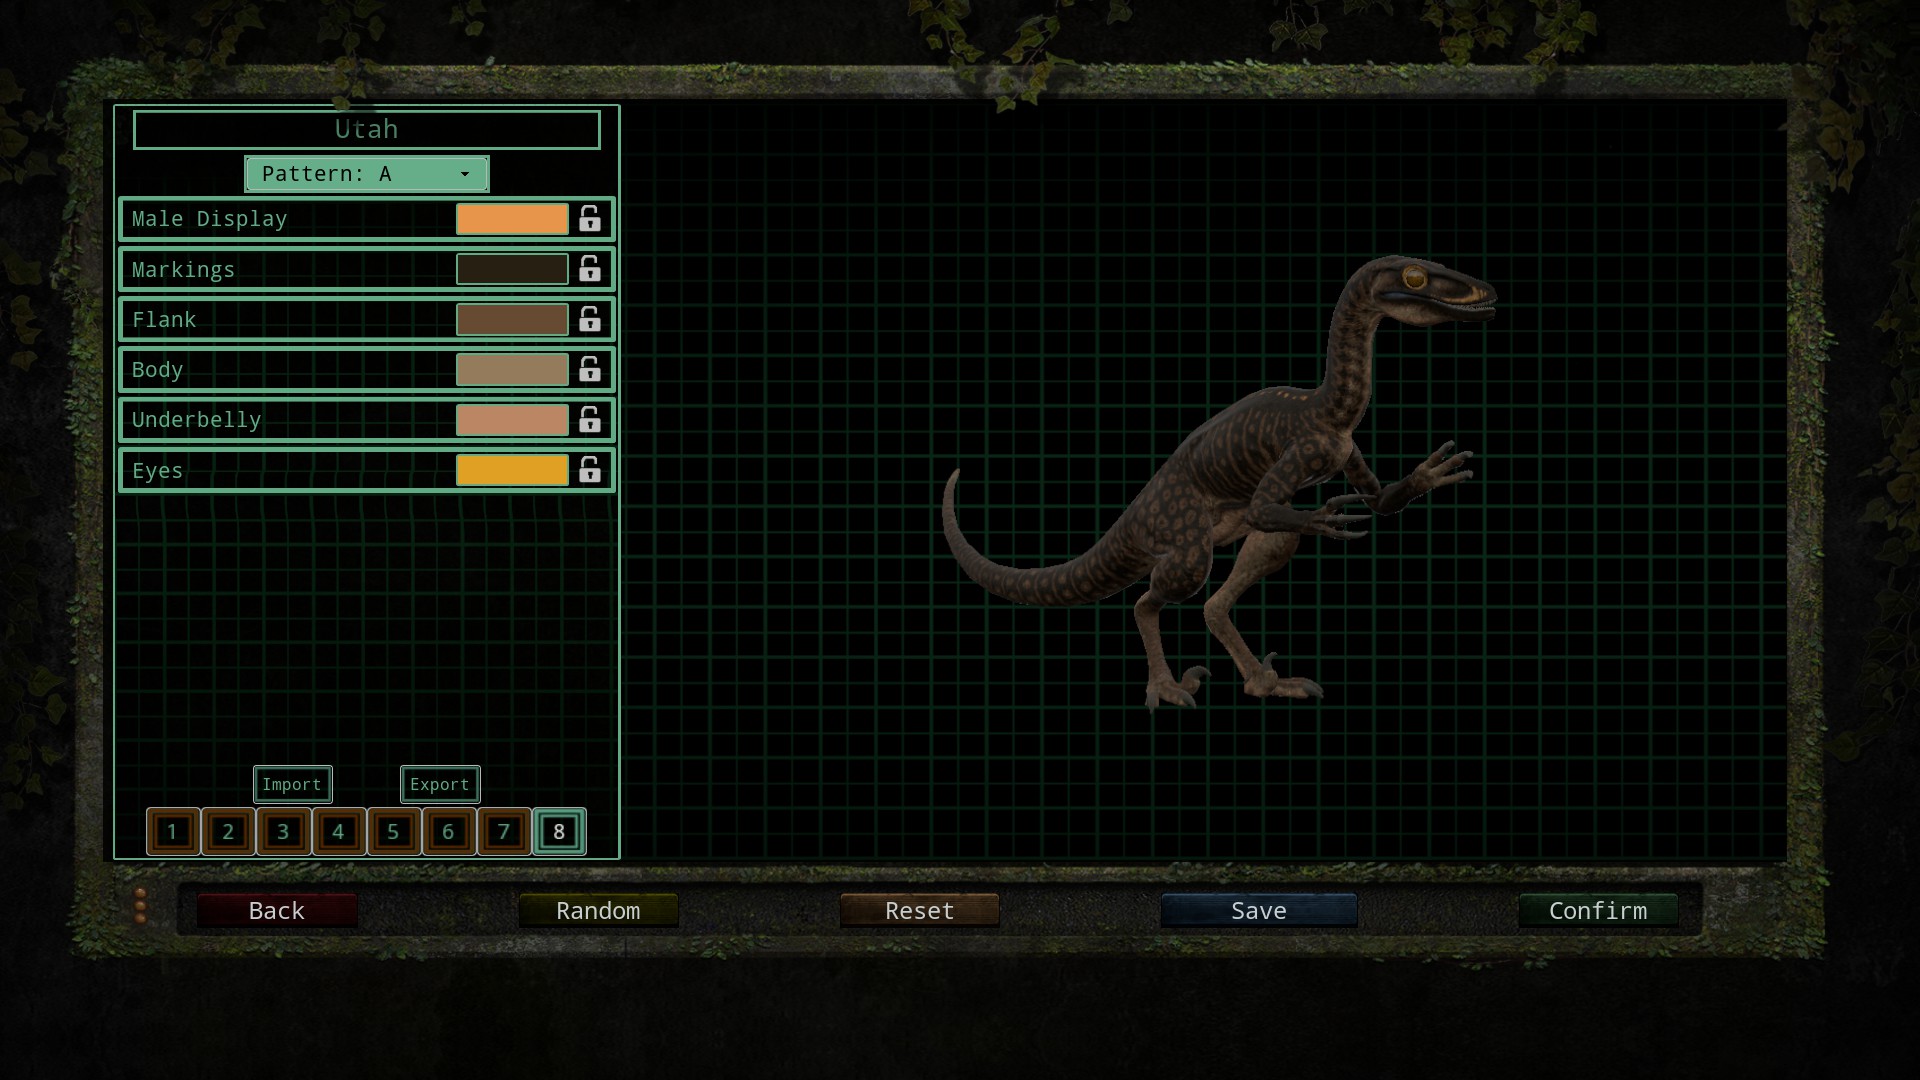
Task: Toggle the Flank lock icon
Action: pos(590,319)
